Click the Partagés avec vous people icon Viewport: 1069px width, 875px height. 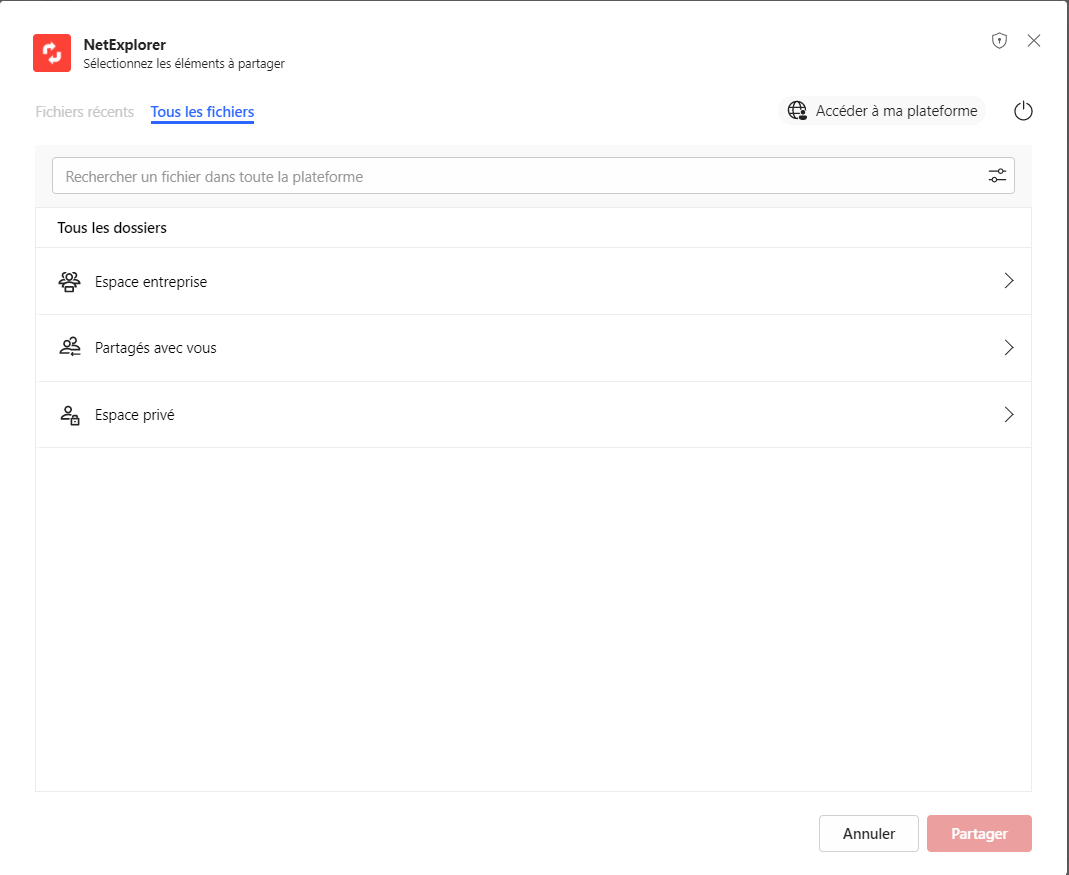[x=69, y=348]
